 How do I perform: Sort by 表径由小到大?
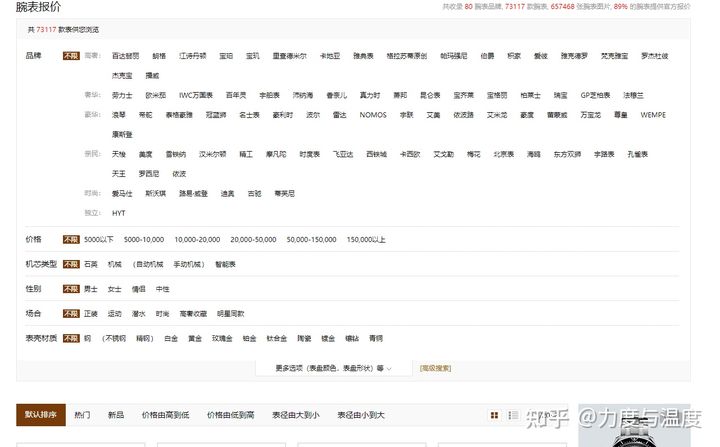(x=360, y=415)
